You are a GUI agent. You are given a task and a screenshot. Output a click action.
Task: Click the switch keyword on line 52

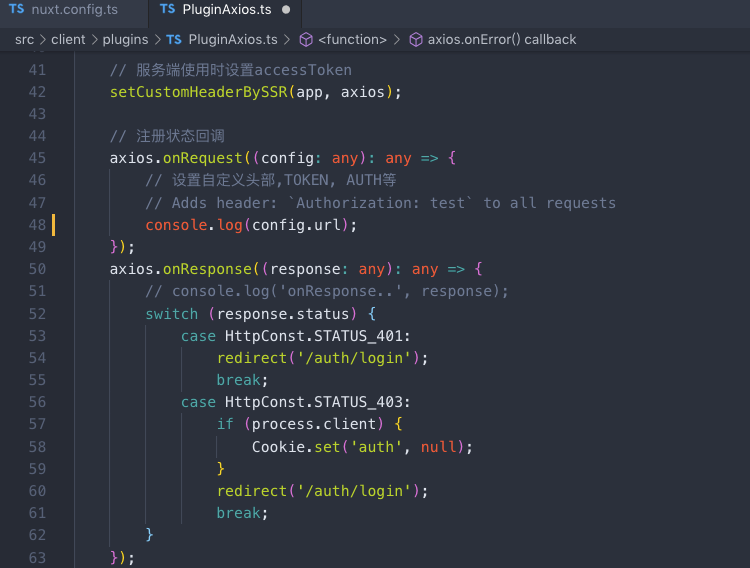pyautogui.click(x=172, y=314)
